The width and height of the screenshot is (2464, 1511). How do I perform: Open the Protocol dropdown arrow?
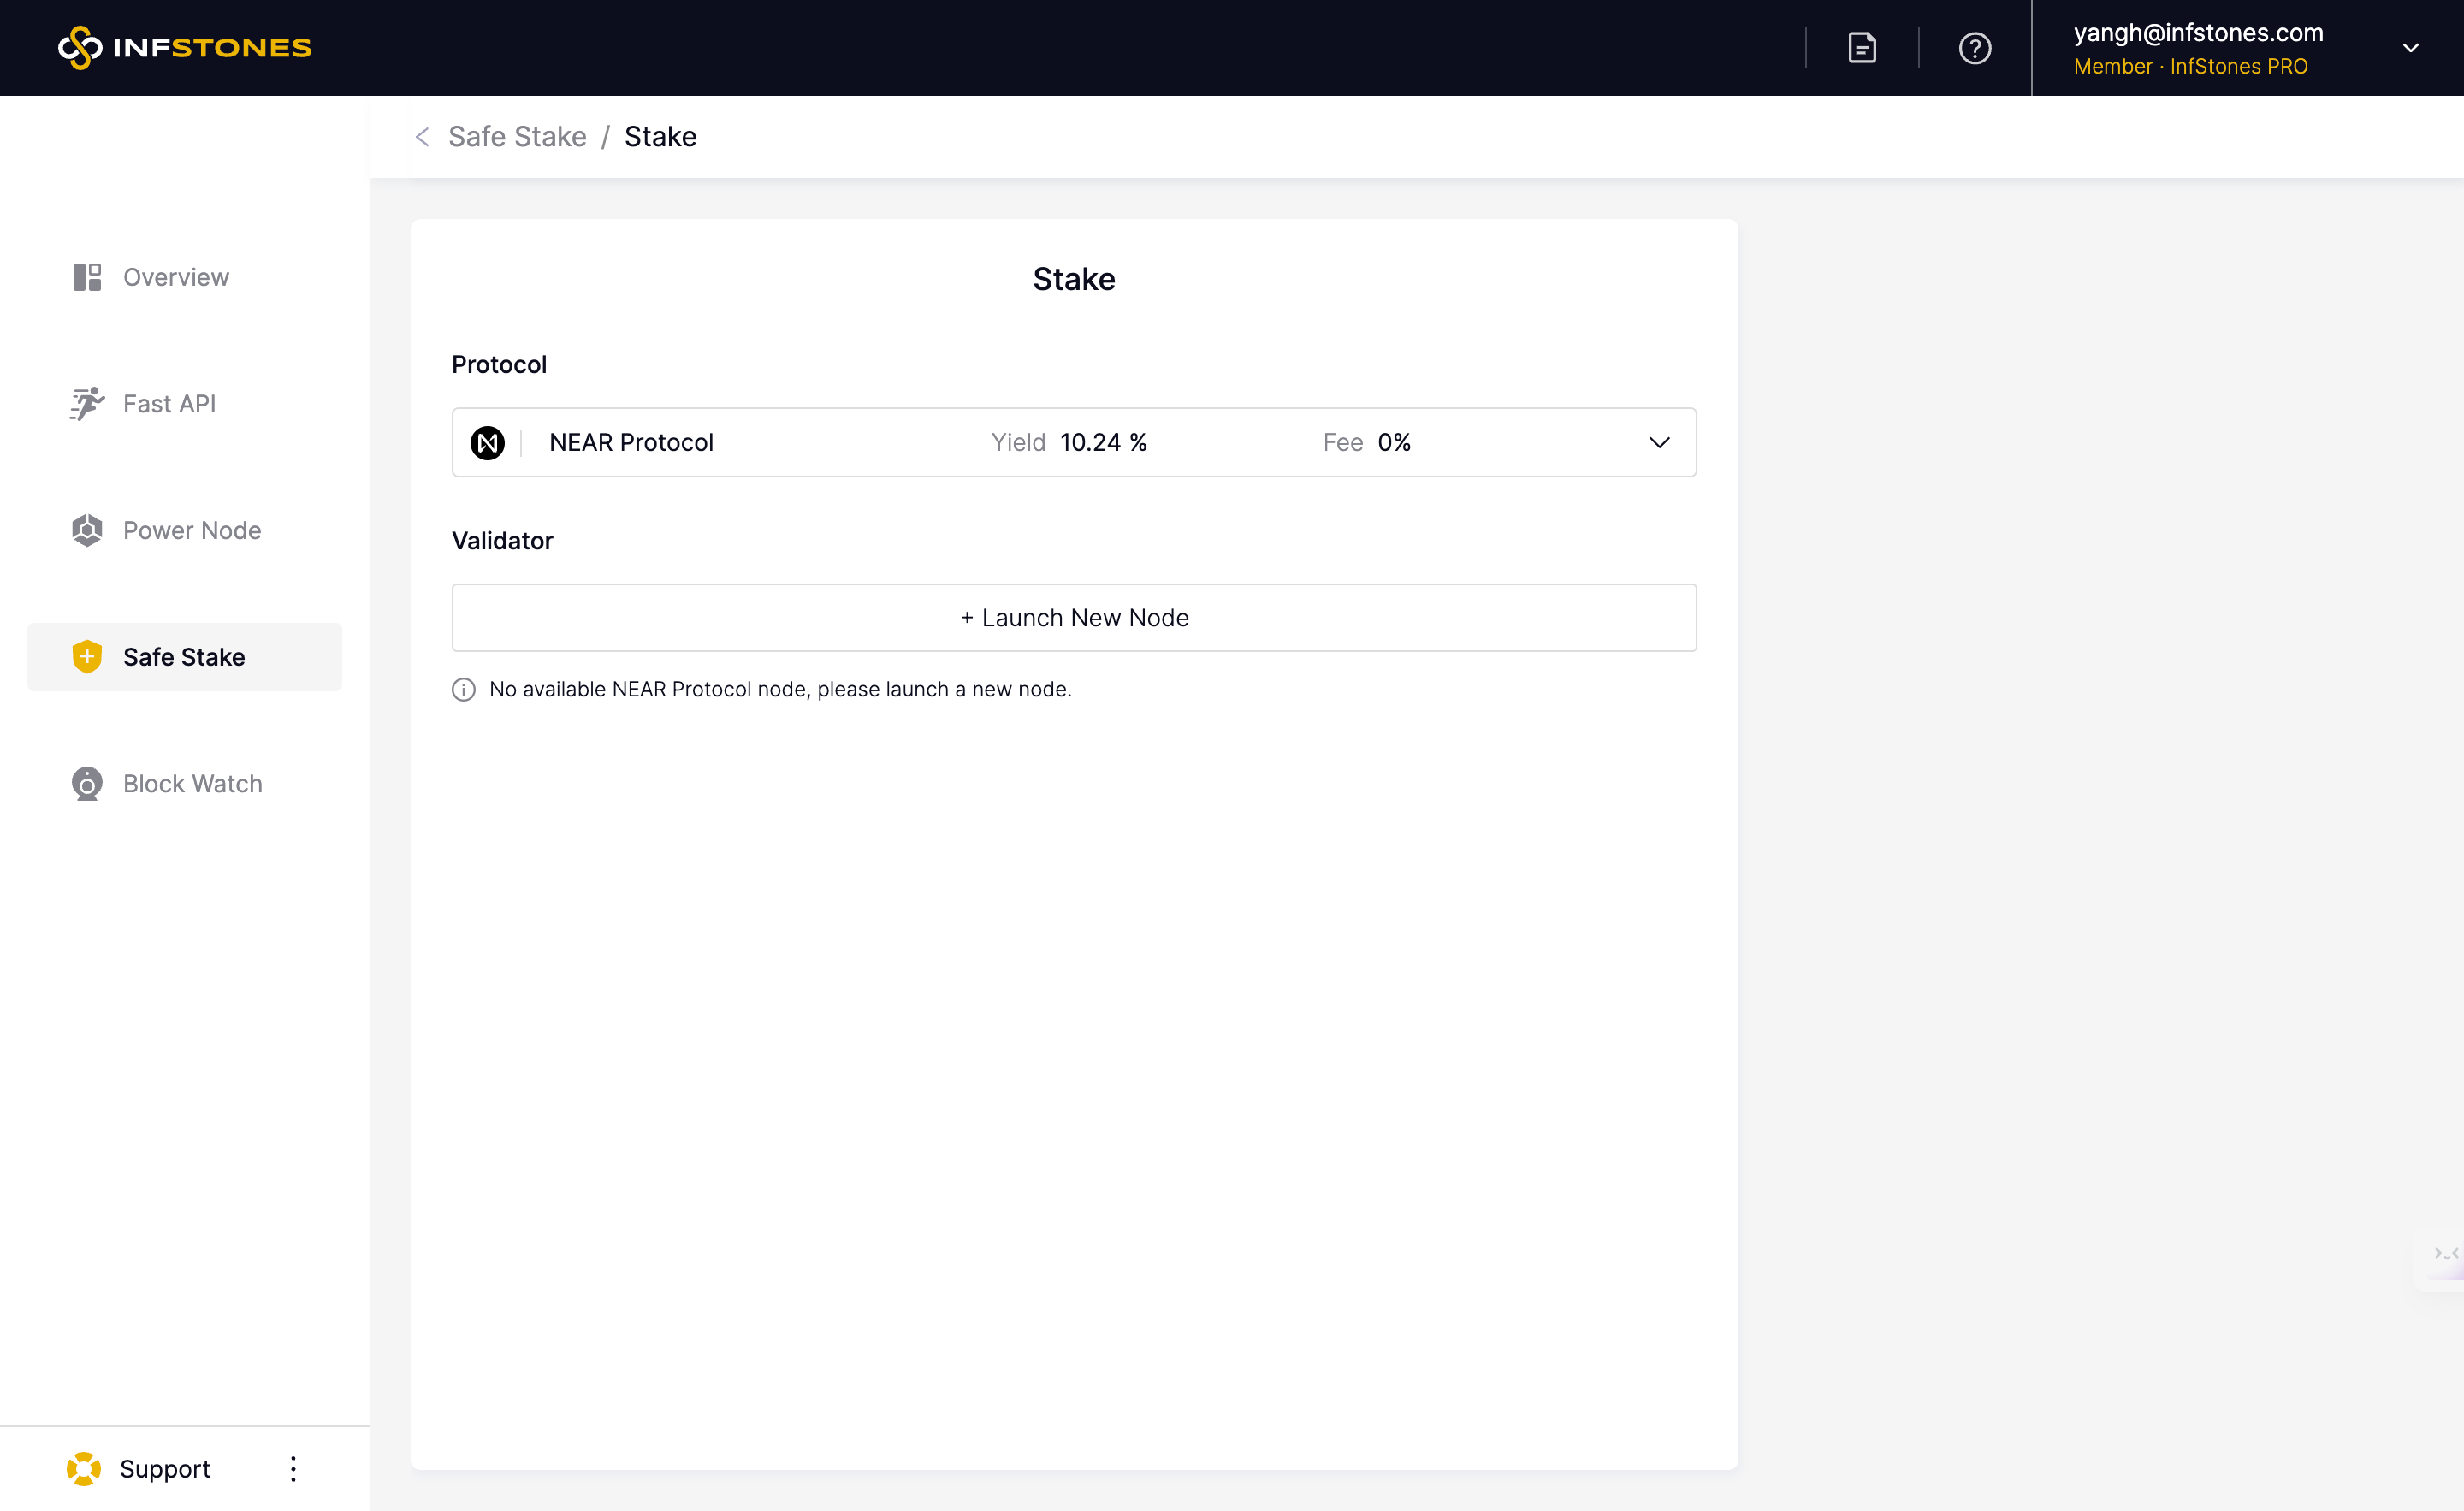1659,443
